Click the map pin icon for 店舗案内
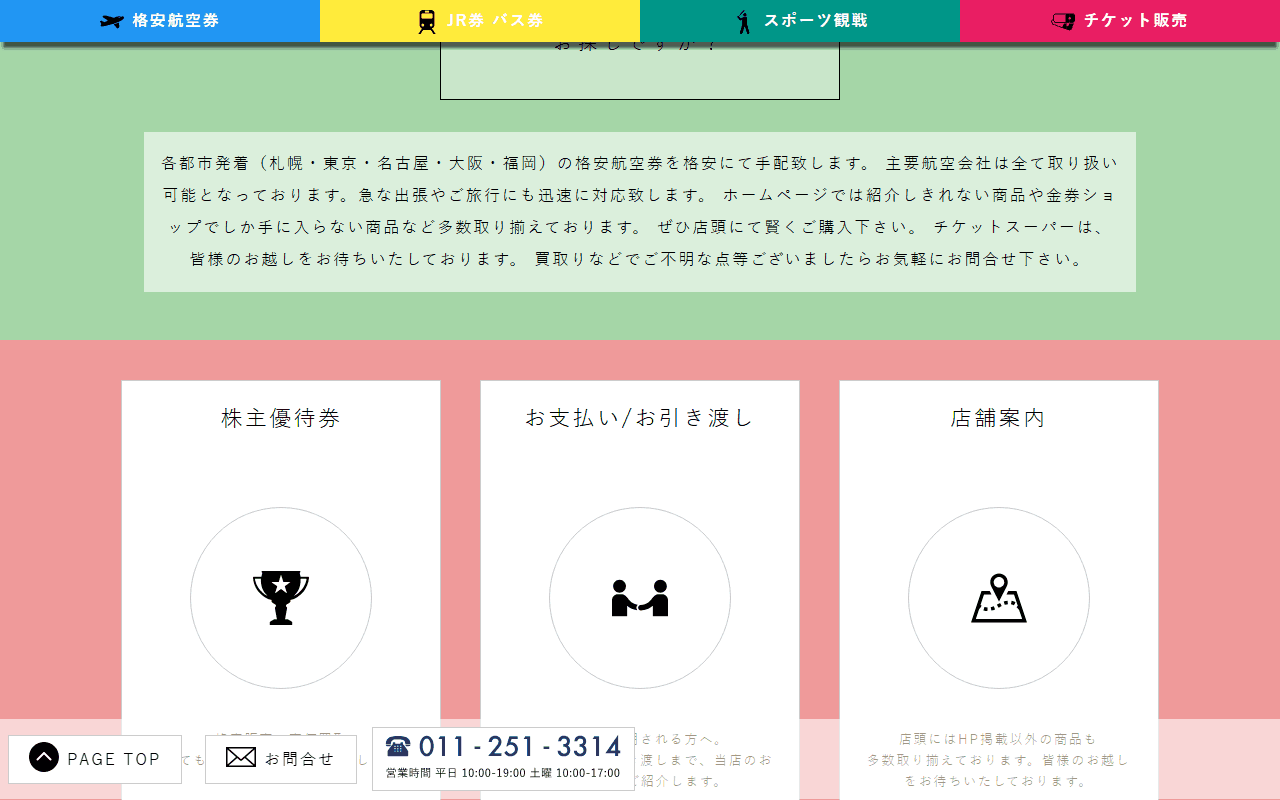This screenshot has width=1280, height=800. pos(999,598)
